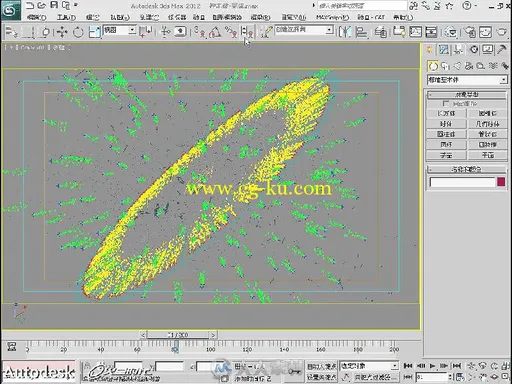This screenshot has height=384, width=512.
Task: Open the Group (组) menu
Action: pyautogui.click(x=92, y=17)
